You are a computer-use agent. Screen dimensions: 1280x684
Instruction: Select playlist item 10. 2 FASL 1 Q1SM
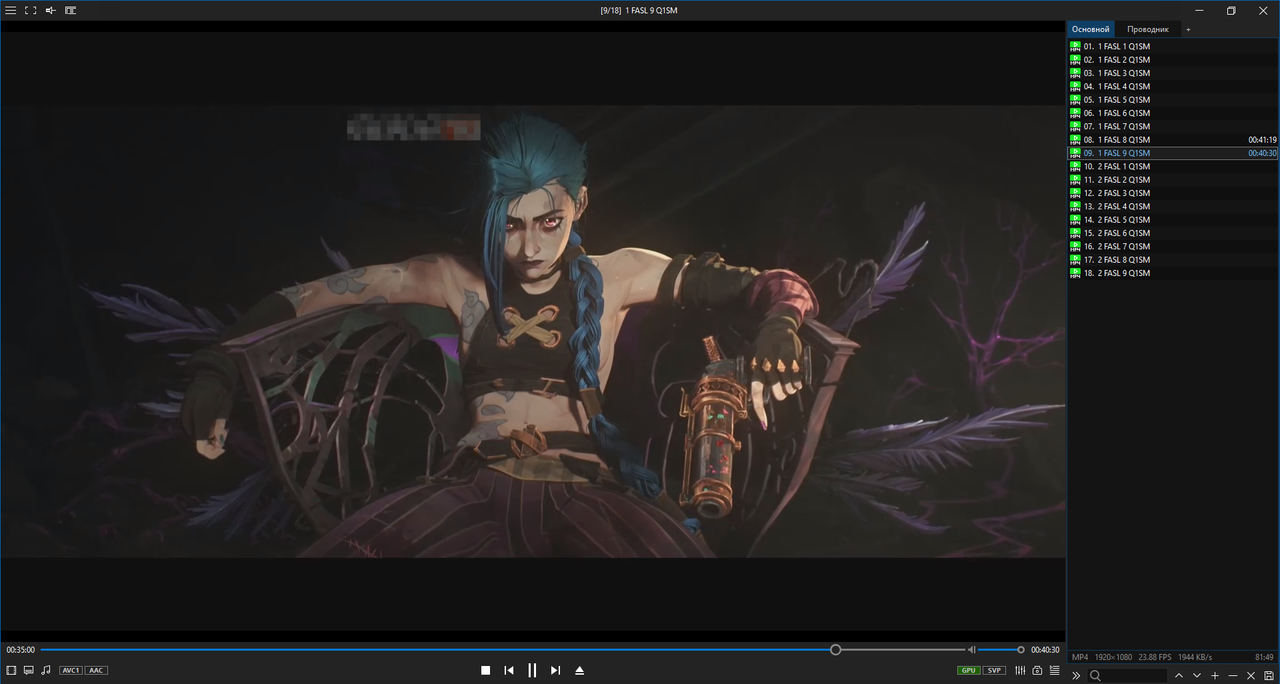point(1173,166)
